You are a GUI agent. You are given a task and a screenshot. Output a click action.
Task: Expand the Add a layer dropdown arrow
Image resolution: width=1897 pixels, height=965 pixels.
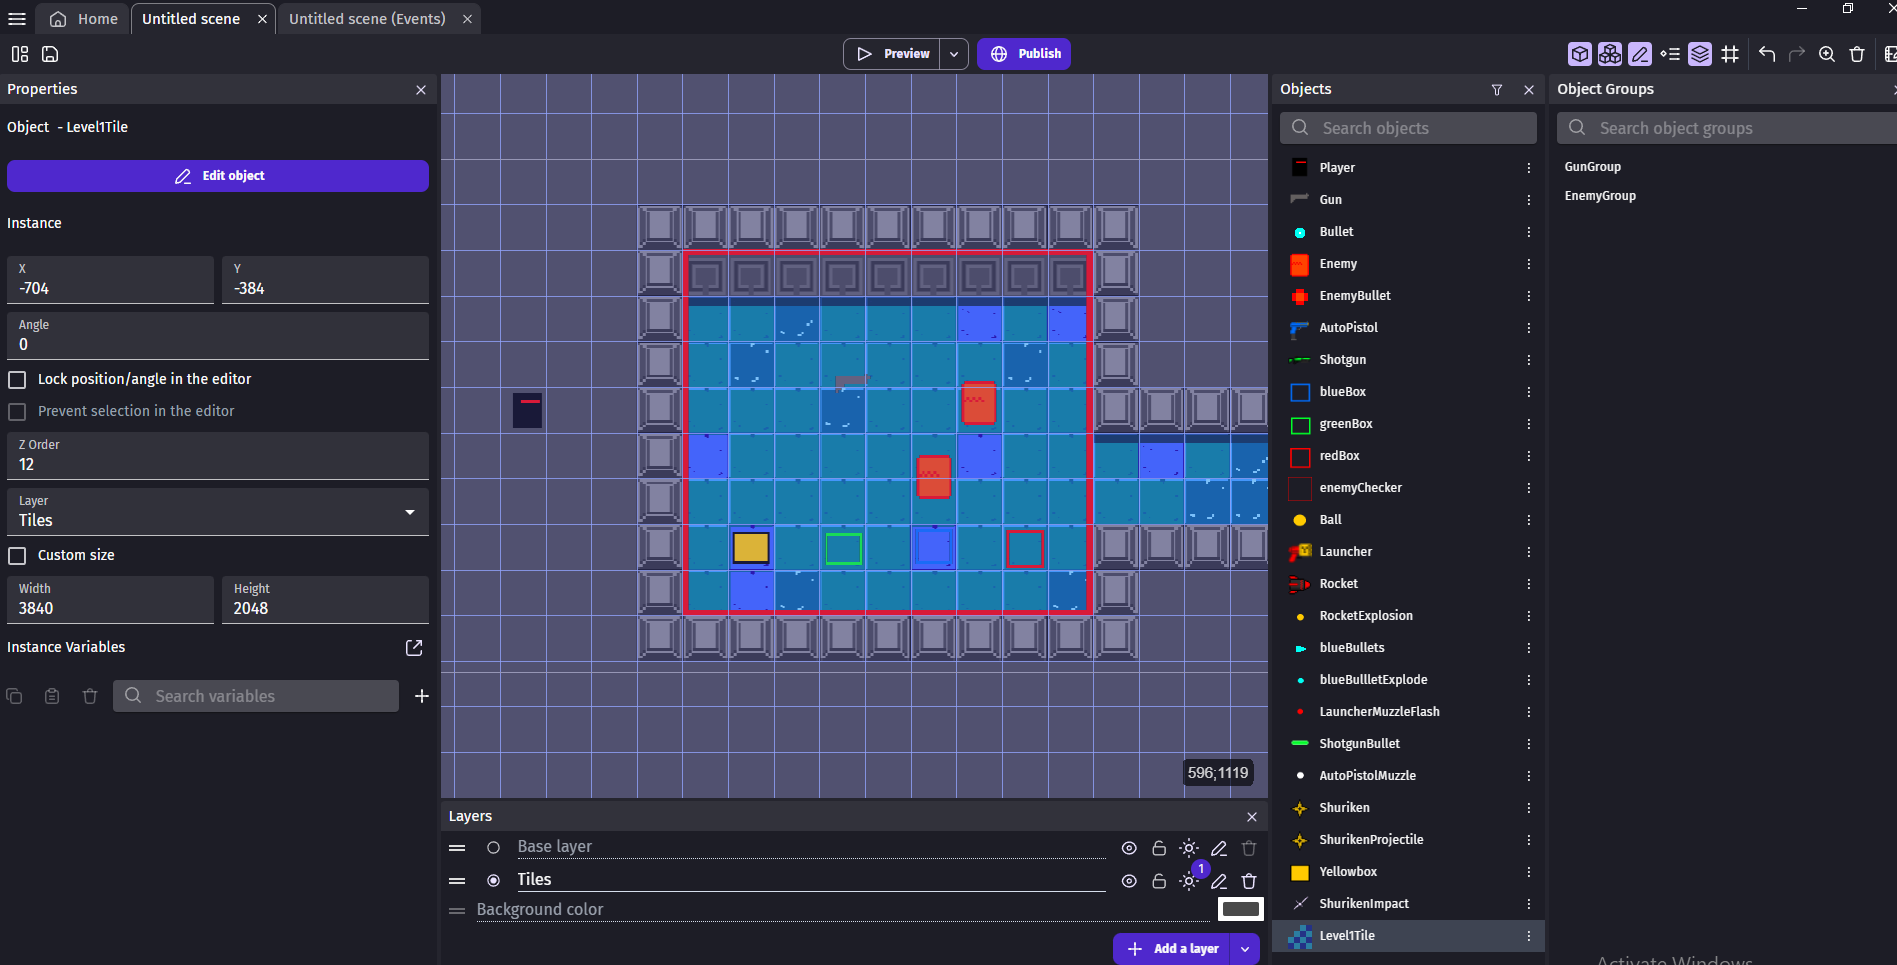(1245, 949)
